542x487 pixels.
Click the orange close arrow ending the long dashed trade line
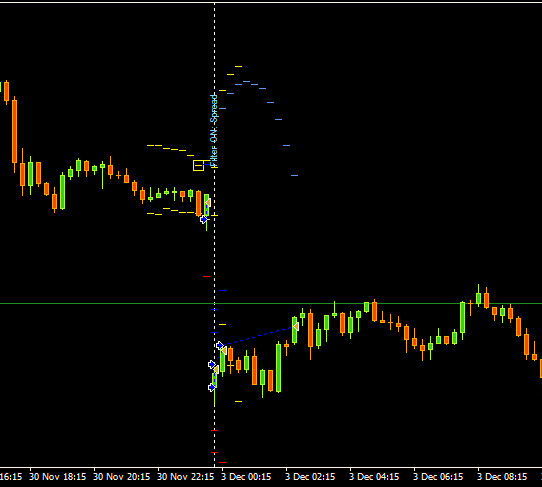coord(296,326)
